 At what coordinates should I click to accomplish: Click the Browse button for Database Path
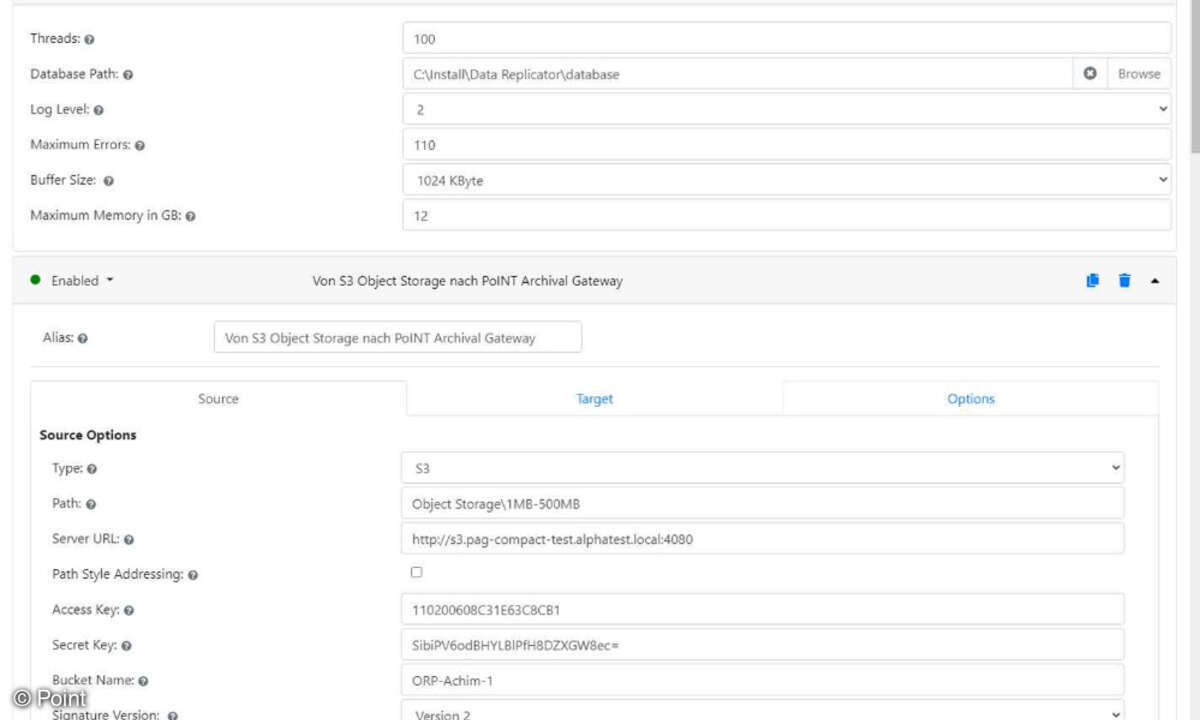1139,73
